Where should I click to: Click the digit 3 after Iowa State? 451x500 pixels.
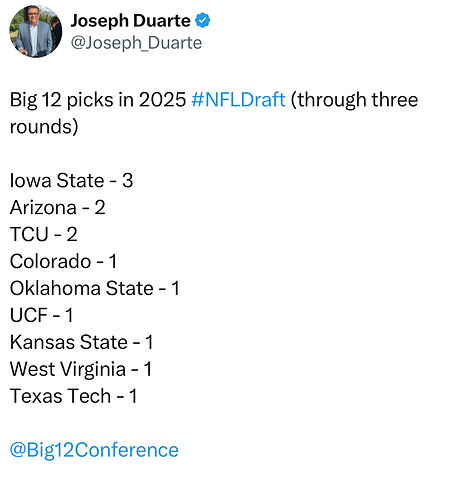click(128, 180)
